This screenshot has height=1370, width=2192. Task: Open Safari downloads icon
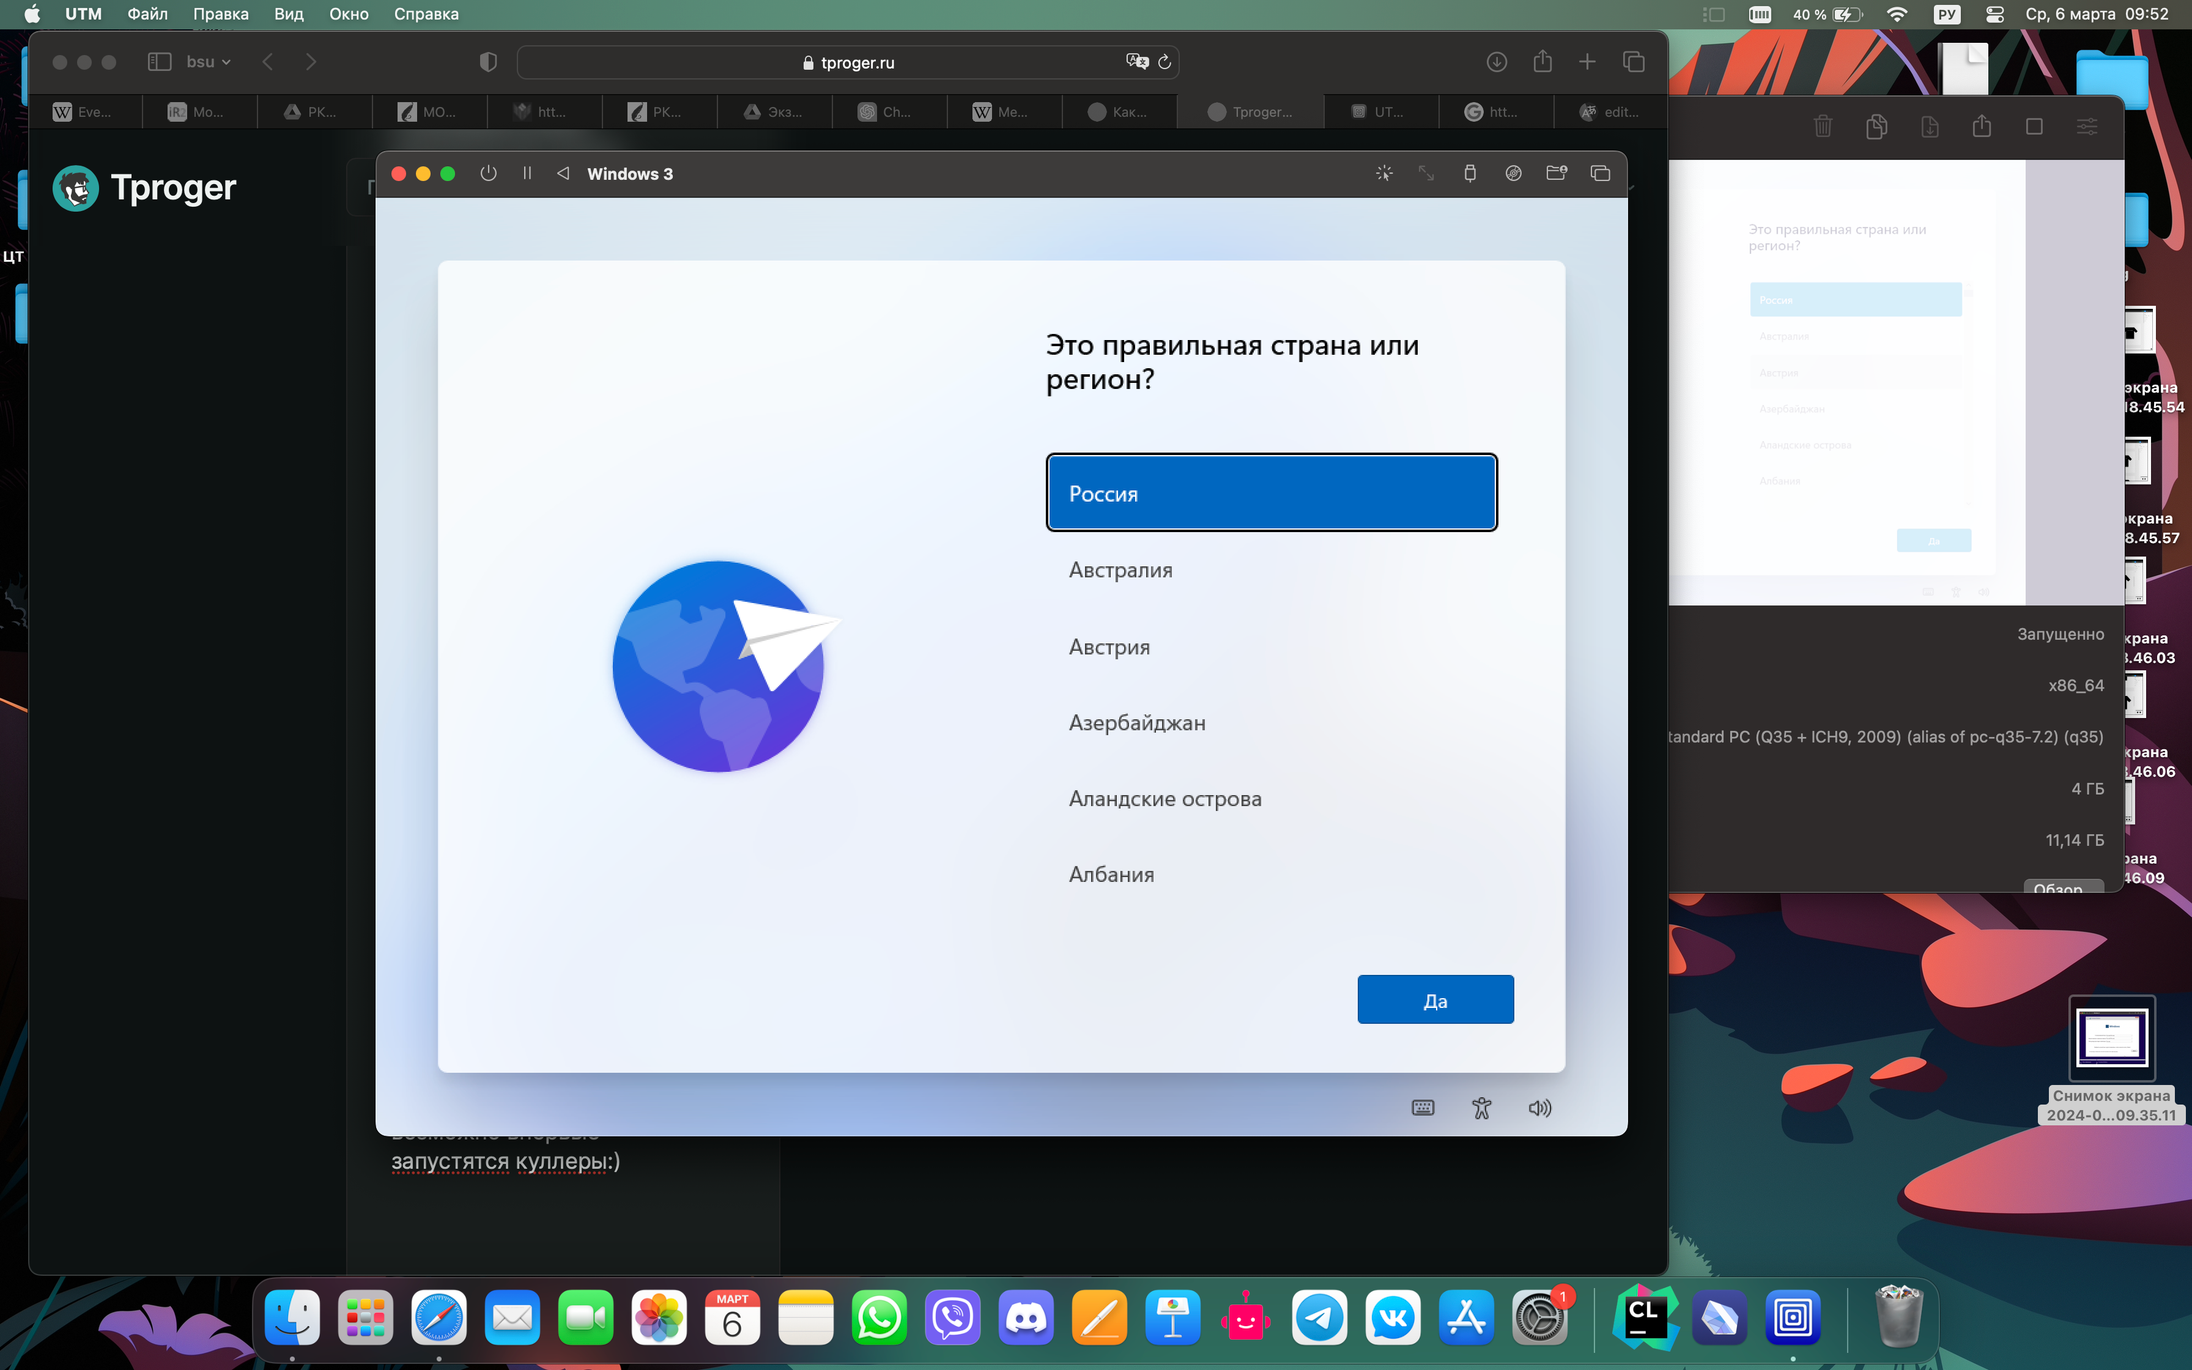pyautogui.click(x=1497, y=62)
